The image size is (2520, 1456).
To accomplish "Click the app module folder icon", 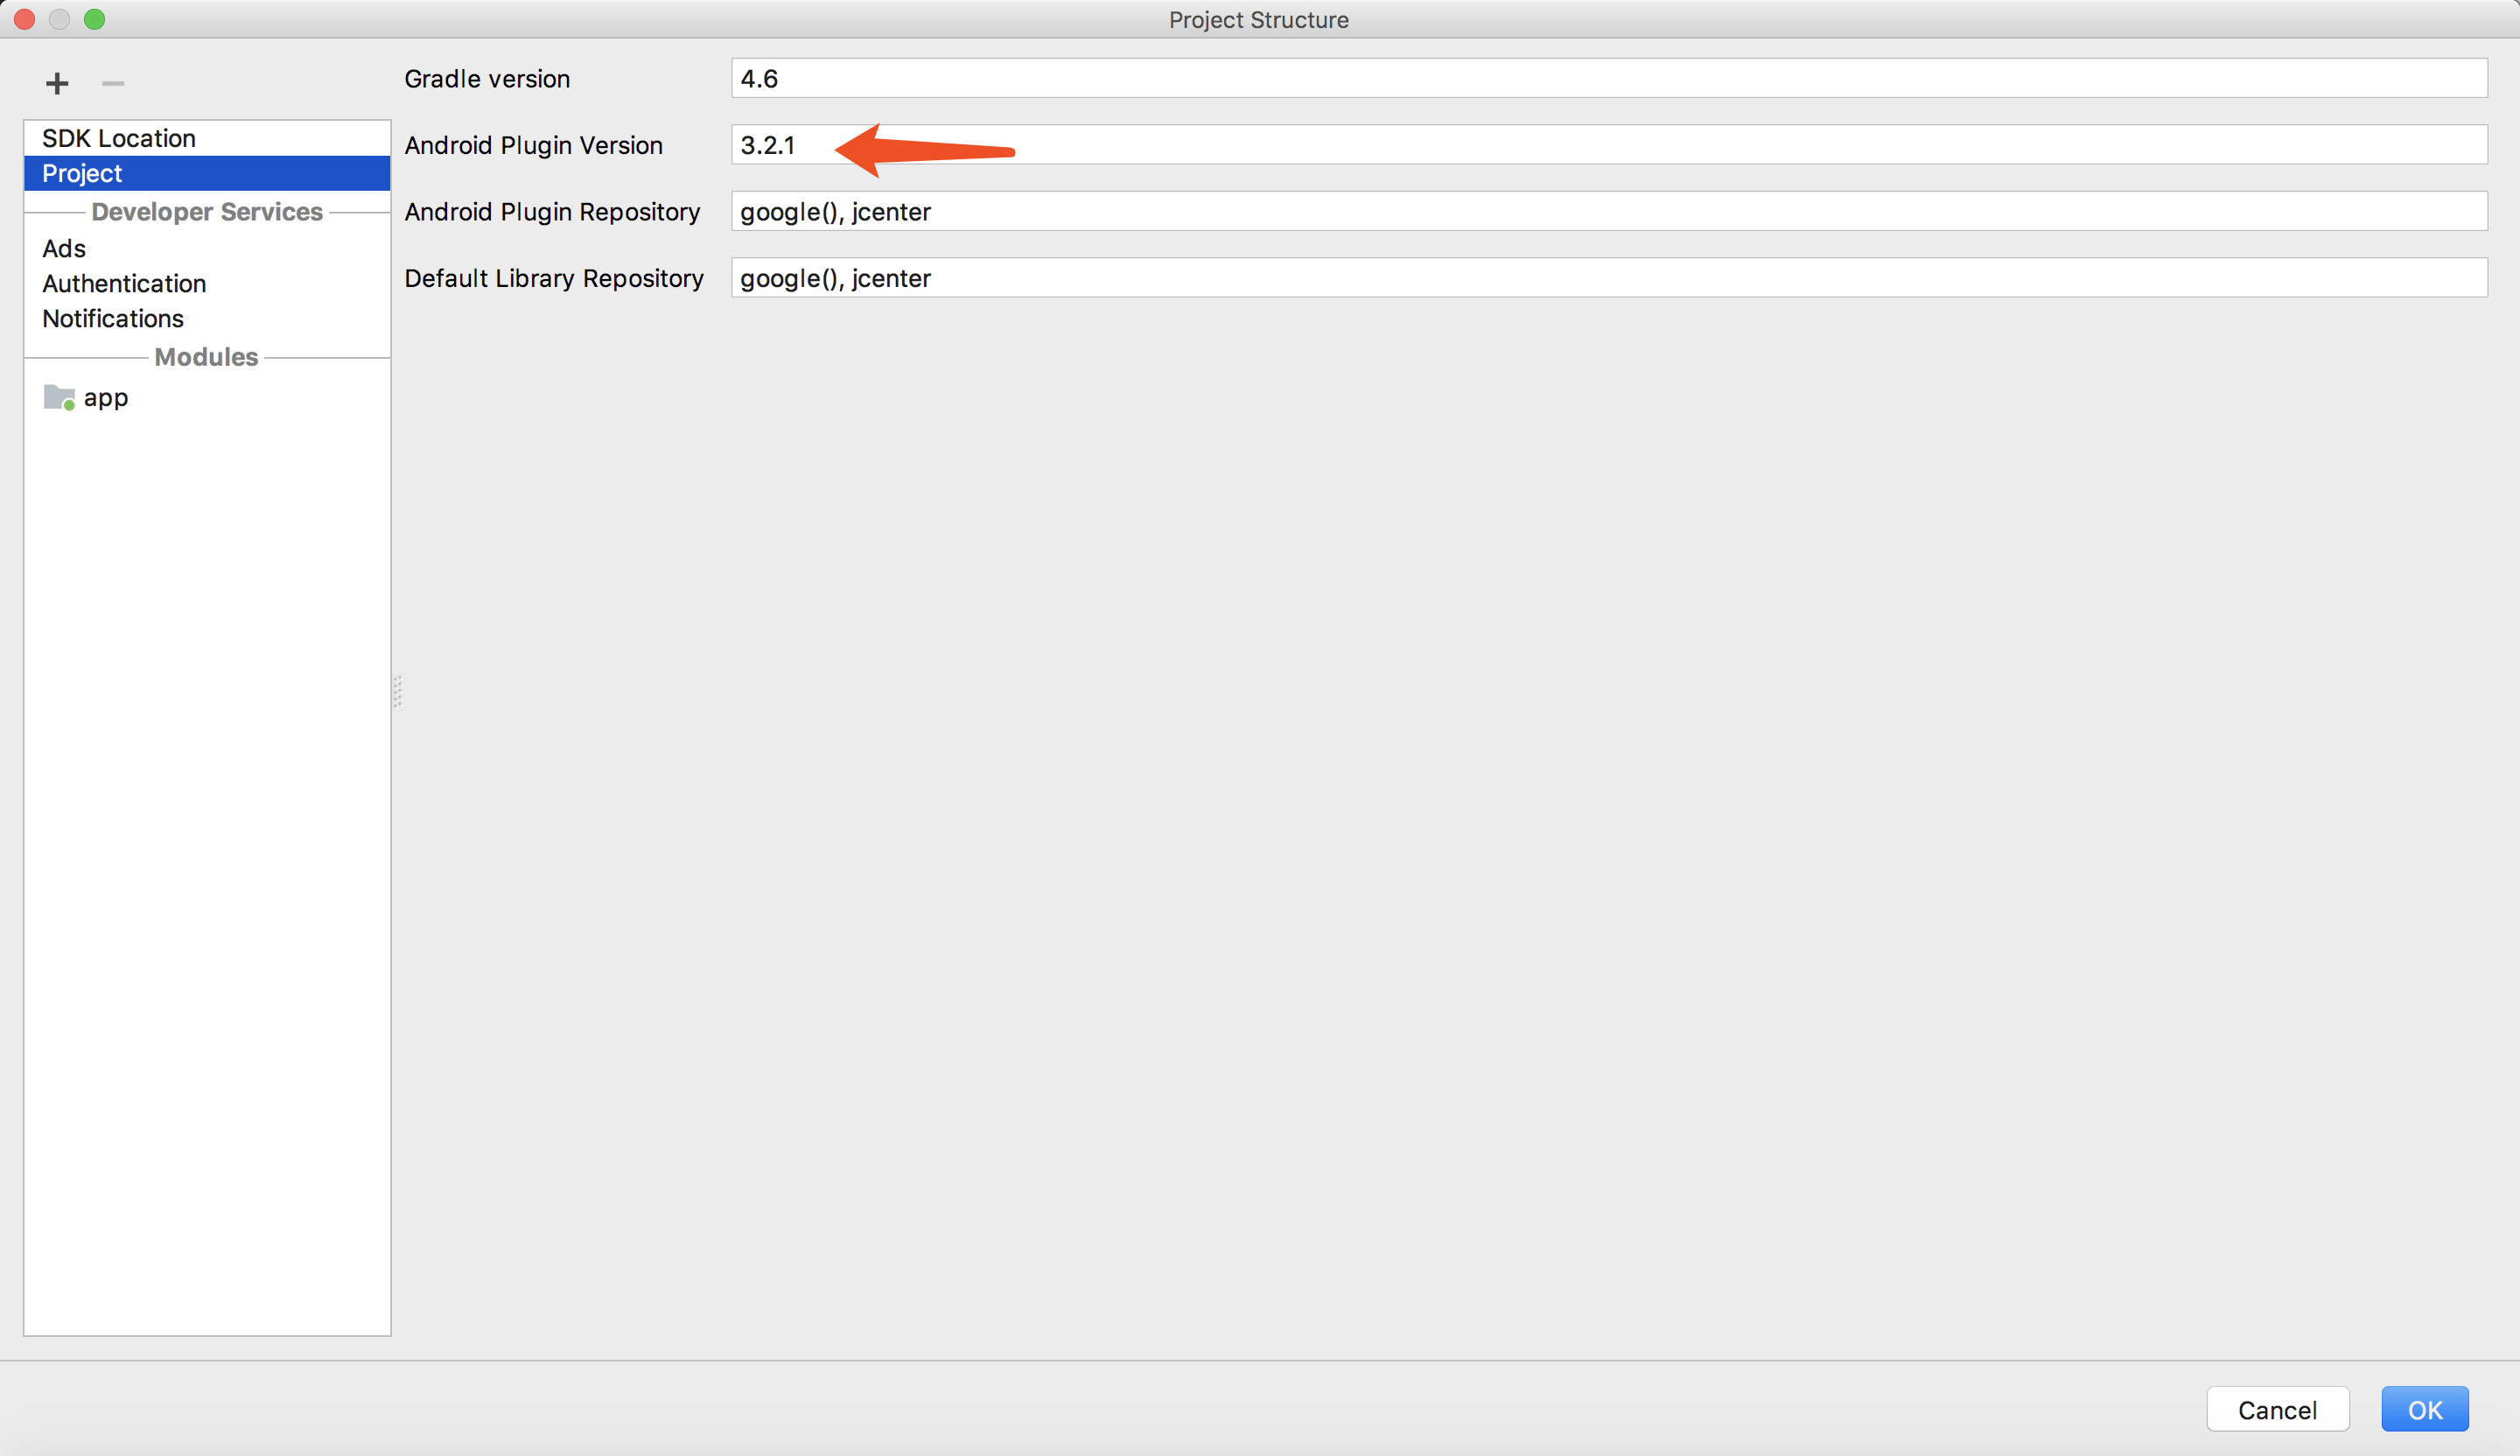I will pyautogui.click(x=59, y=398).
